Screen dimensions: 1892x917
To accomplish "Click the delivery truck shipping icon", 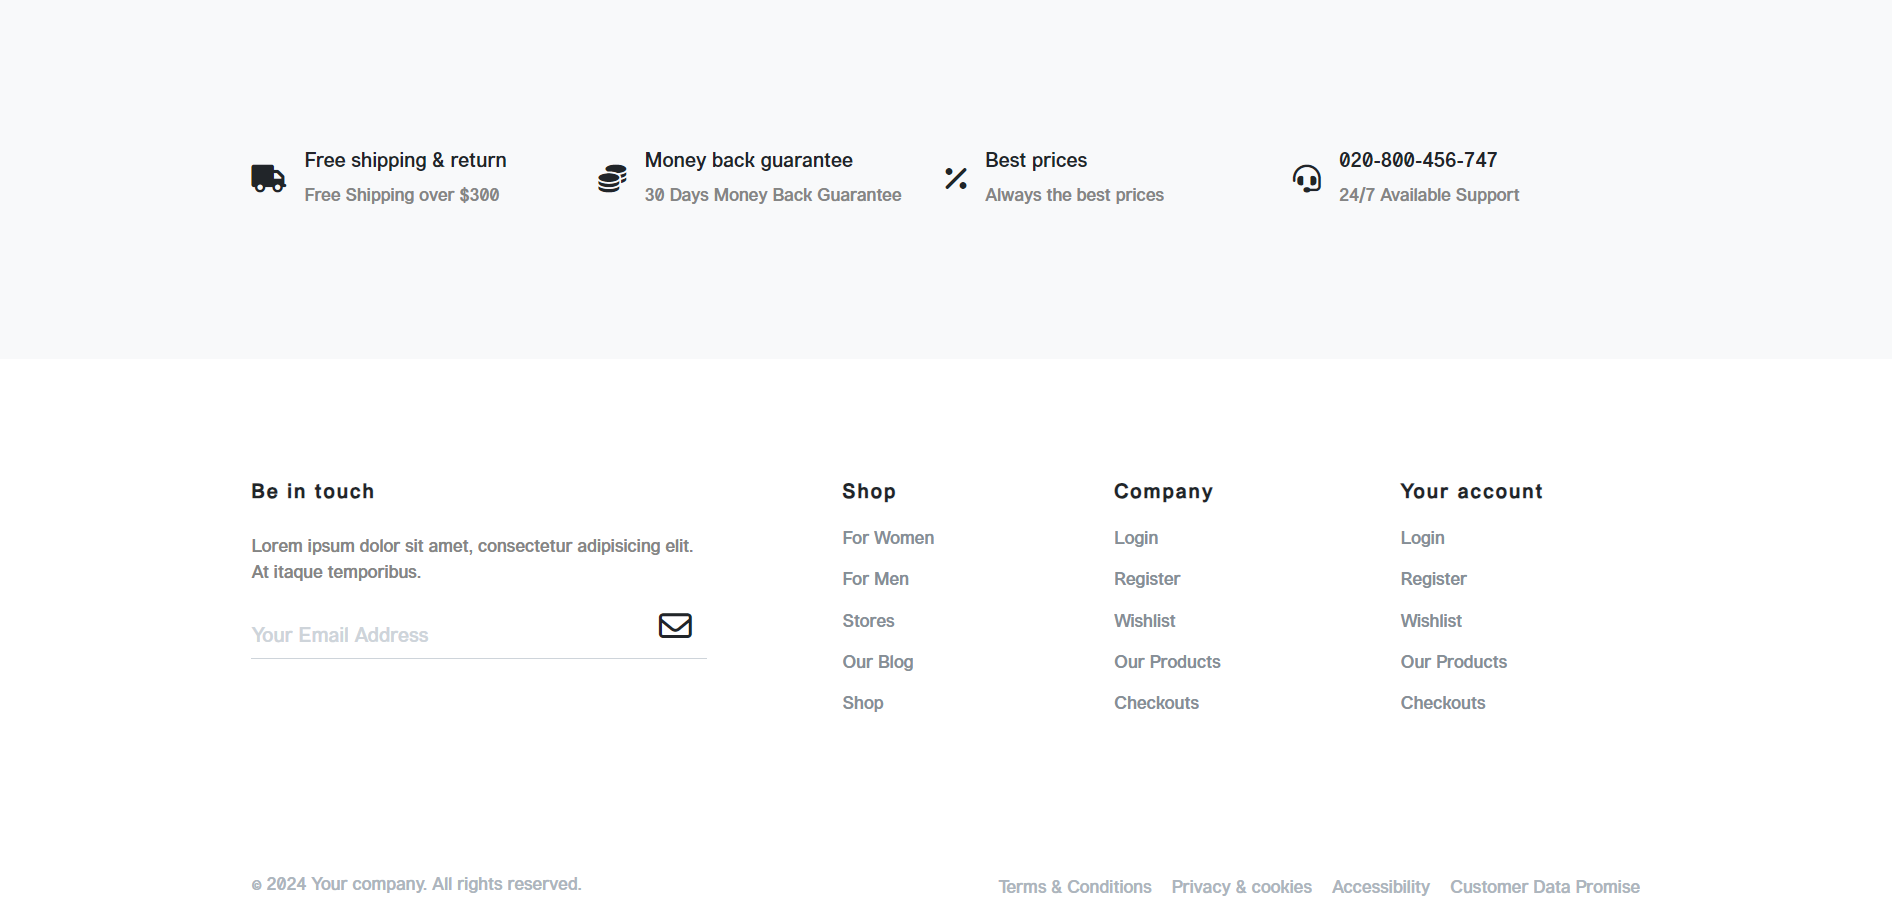I will 268,178.
